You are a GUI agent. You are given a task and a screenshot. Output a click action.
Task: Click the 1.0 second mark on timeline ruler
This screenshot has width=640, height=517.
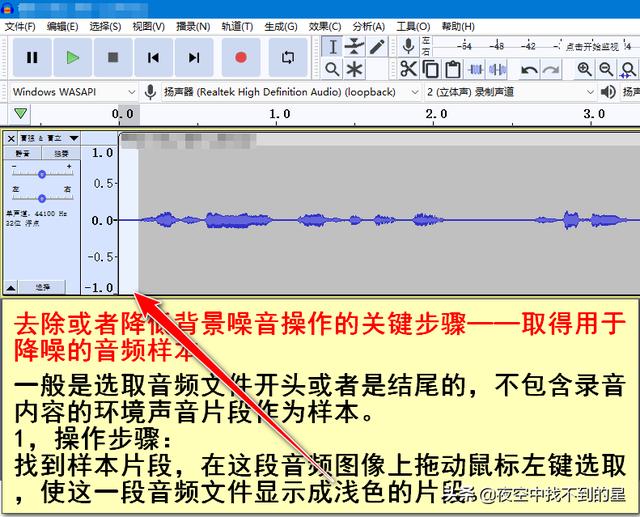pos(279,114)
